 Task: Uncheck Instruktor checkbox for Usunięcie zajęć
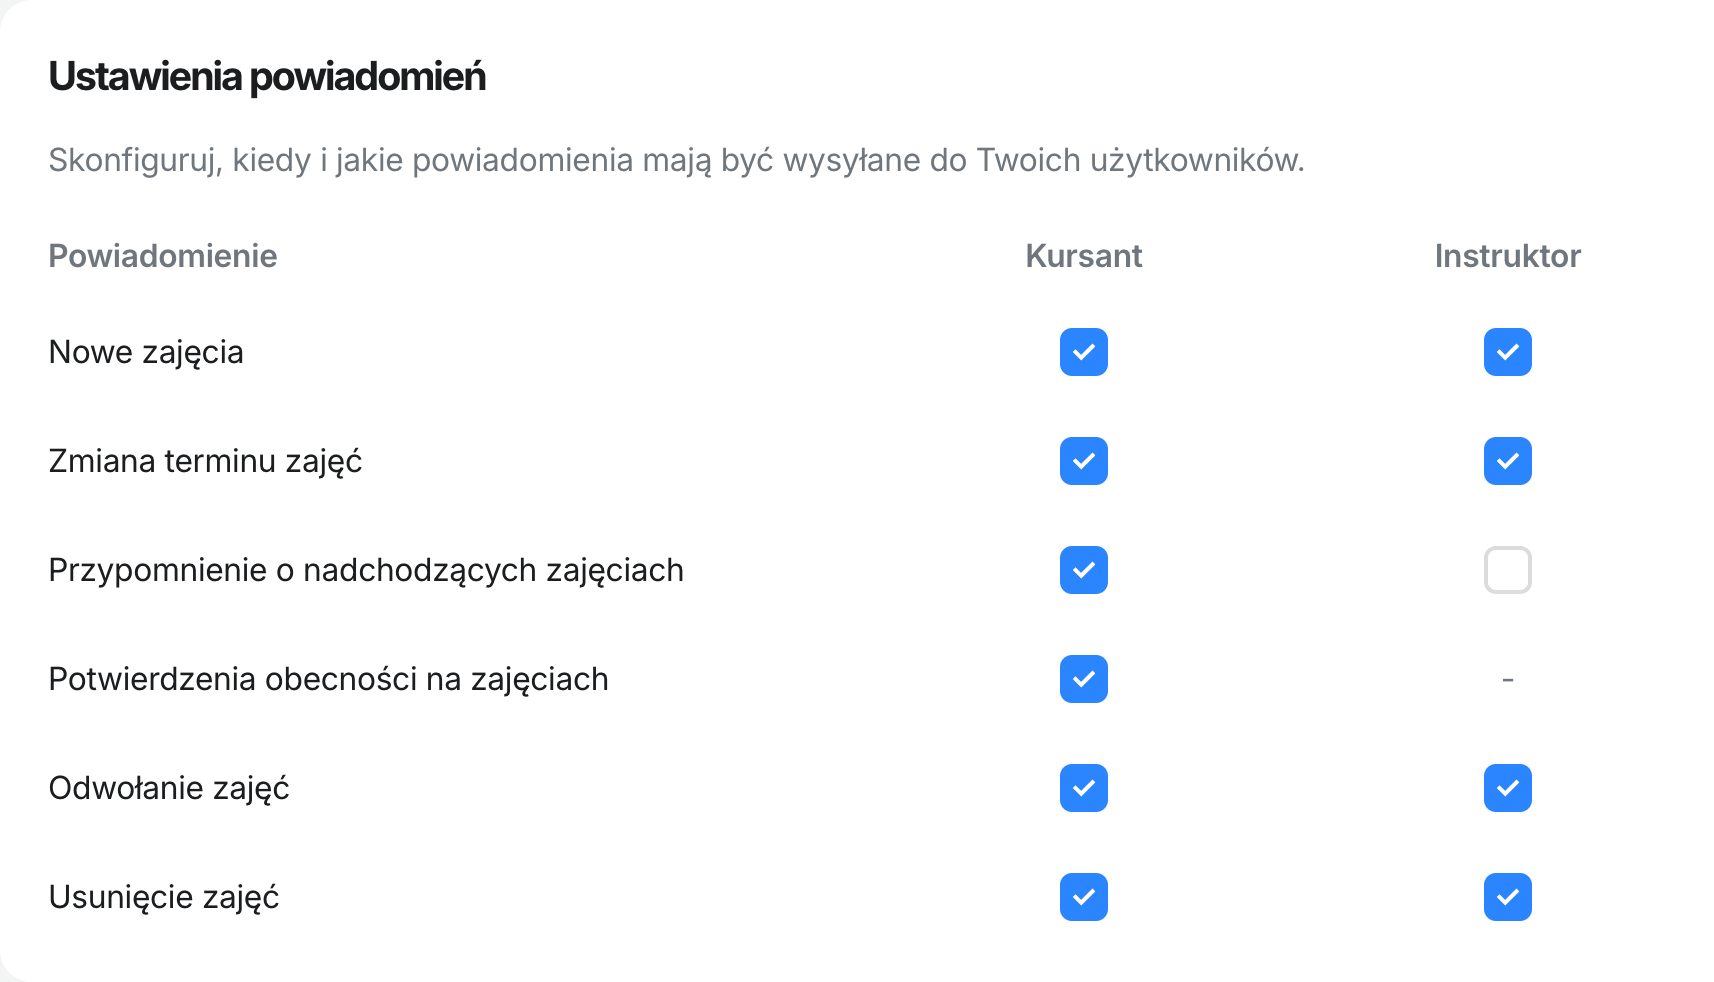tap(1507, 897)
